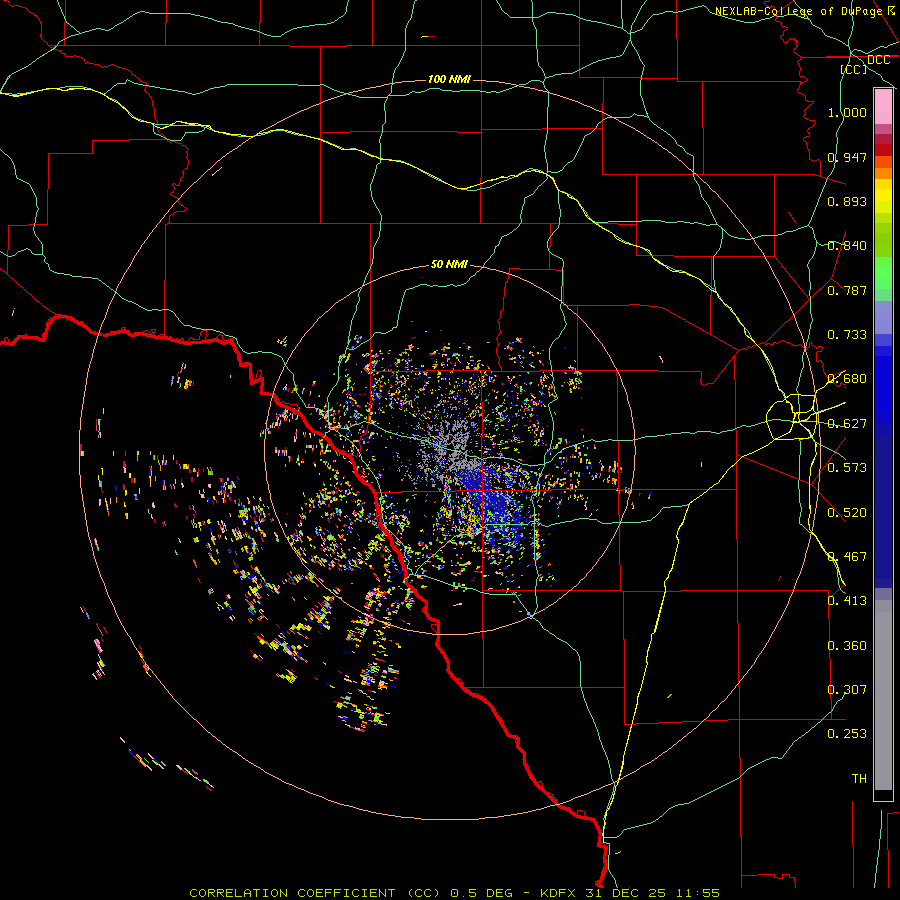
Task: Click the 0.840 legend value
Action: [847, 246]
